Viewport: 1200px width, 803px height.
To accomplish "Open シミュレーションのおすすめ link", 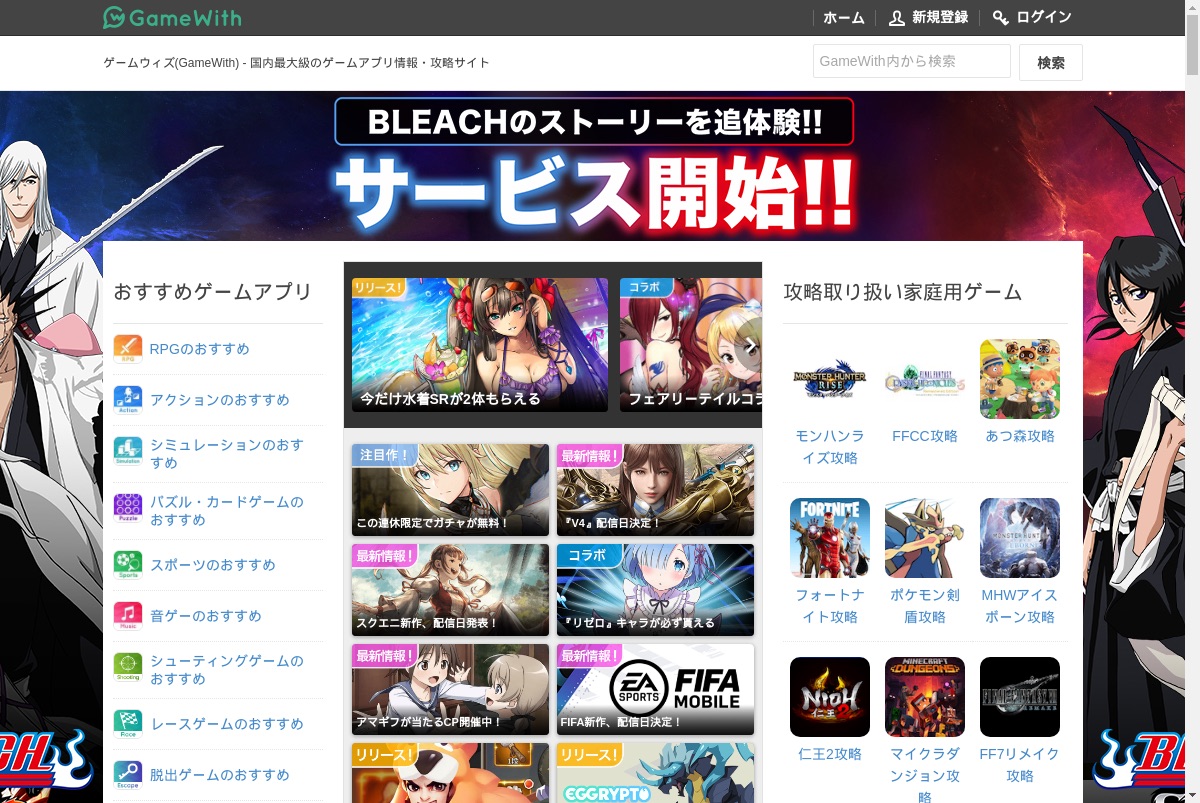I will click(227, 454).
